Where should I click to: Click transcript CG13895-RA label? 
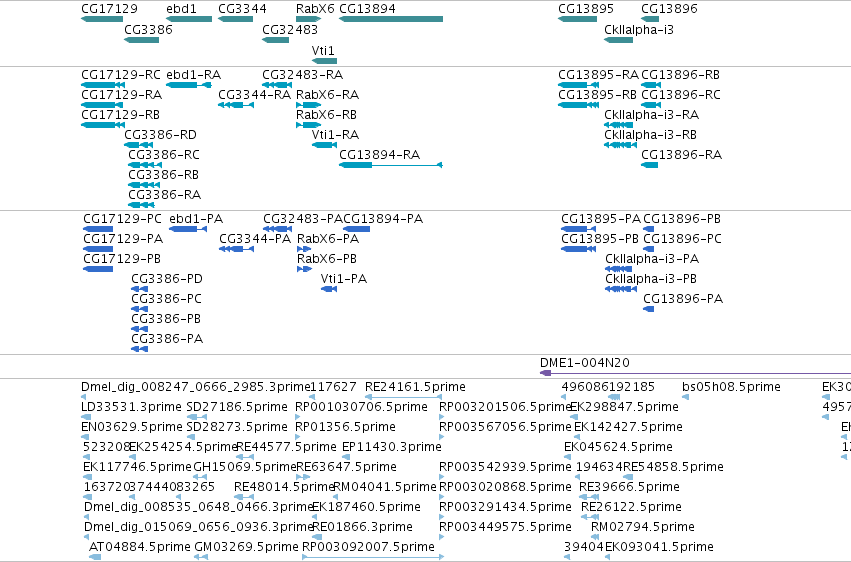pos(598,75)
